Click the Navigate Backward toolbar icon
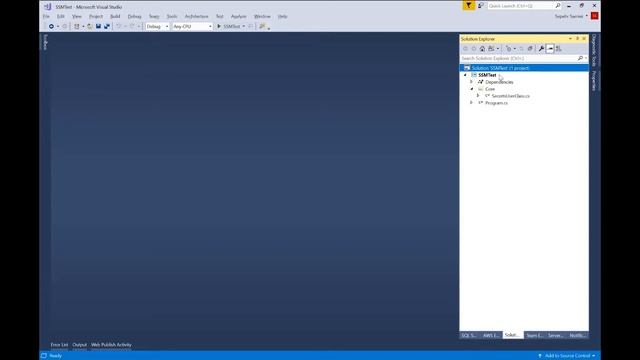The height and width of the screenshot is (360, 640). tap(51, 26)
